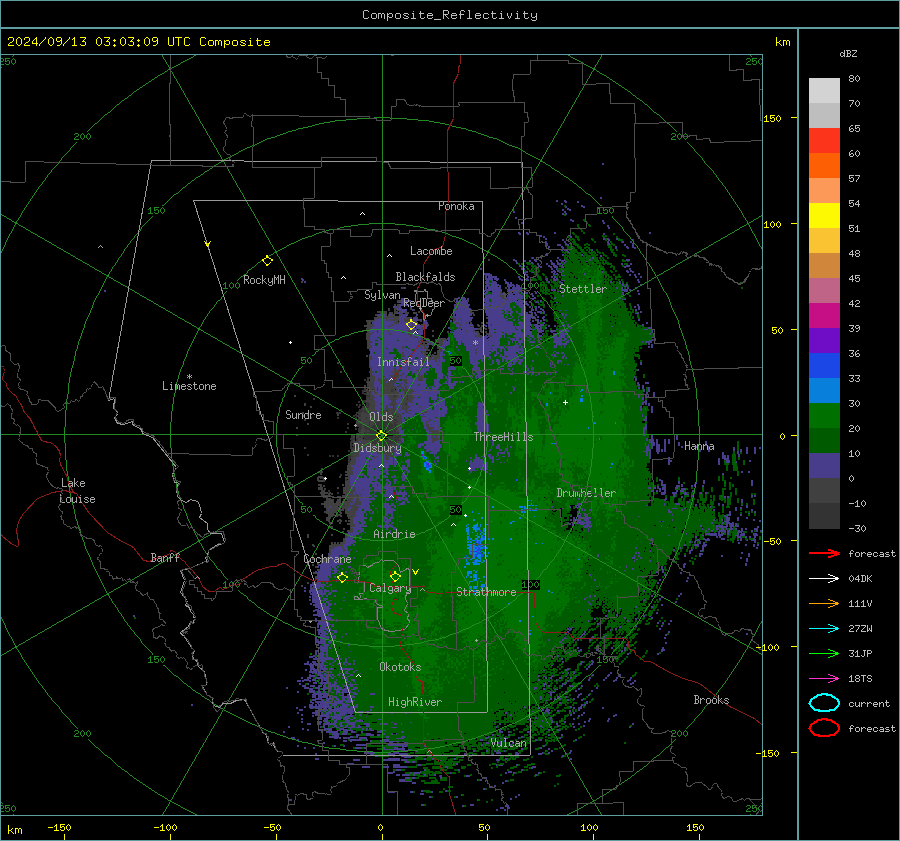
Task: Pick the yellow 54-51 dBZ swatch
Action: [824, 215]
